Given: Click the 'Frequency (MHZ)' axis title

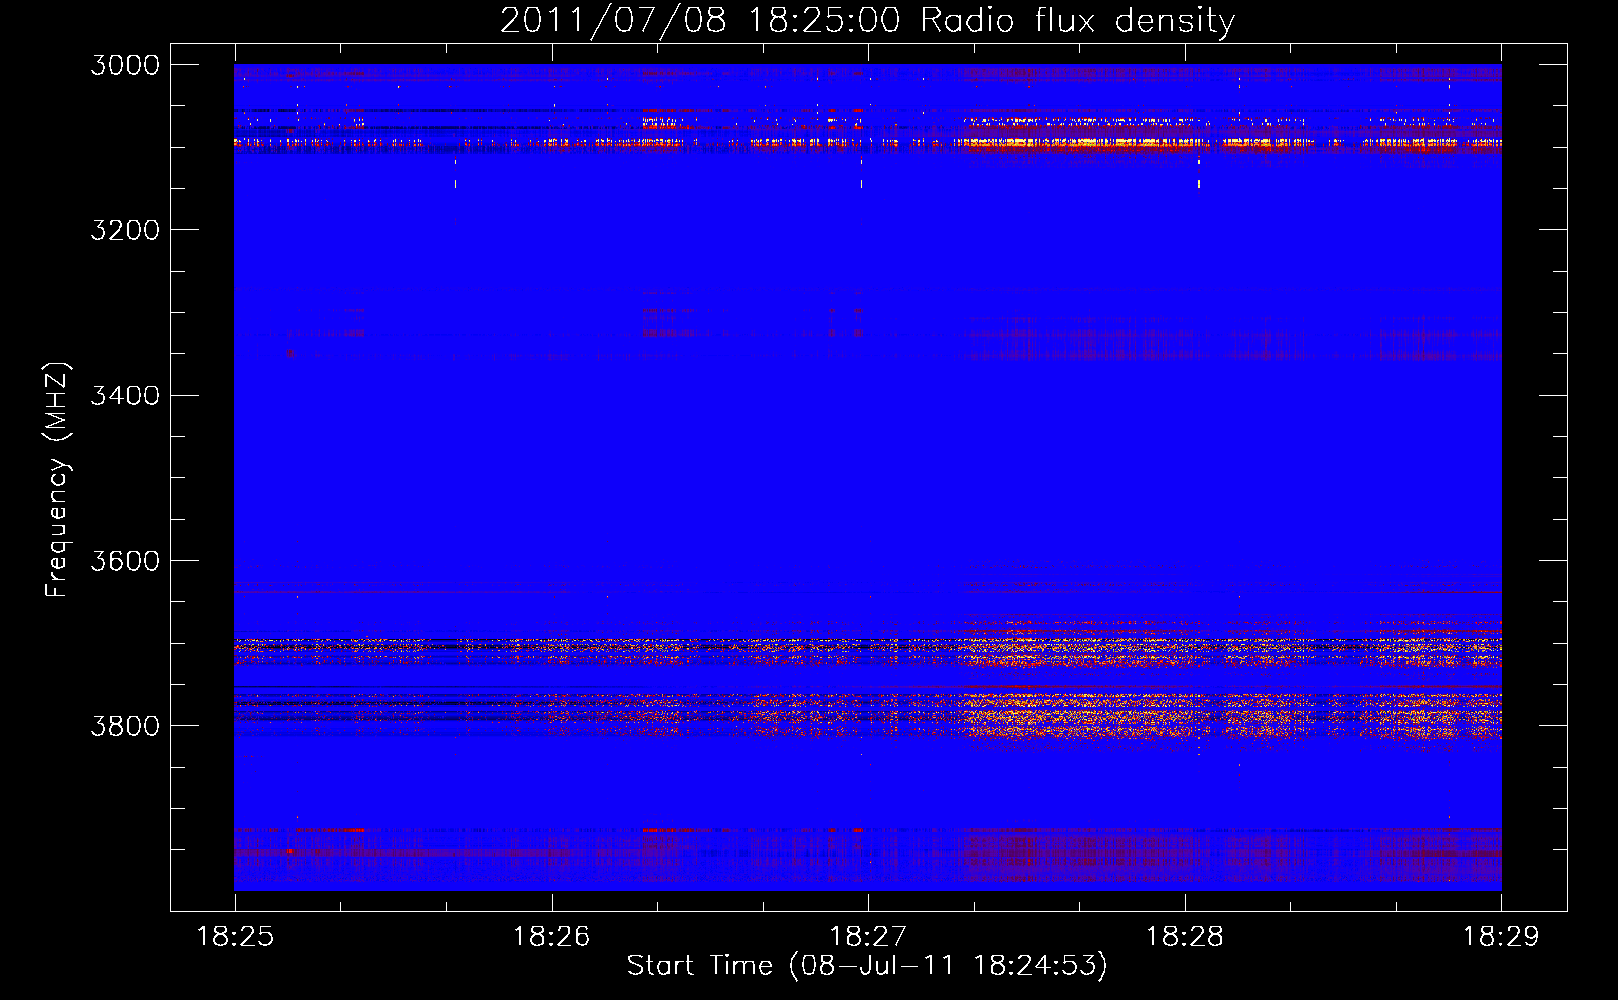Looking at the screenshot, I should point(58,480).
